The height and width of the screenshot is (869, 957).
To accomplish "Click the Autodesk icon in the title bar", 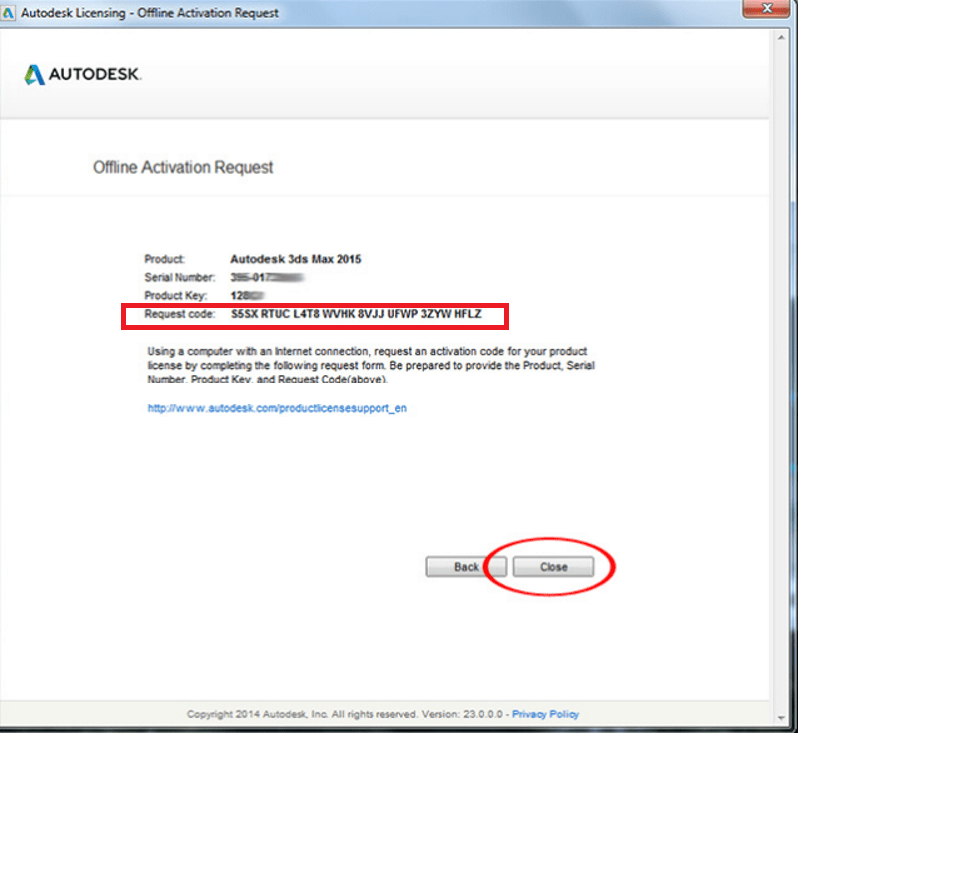I will pyautogui.click(x=8, y=12).
